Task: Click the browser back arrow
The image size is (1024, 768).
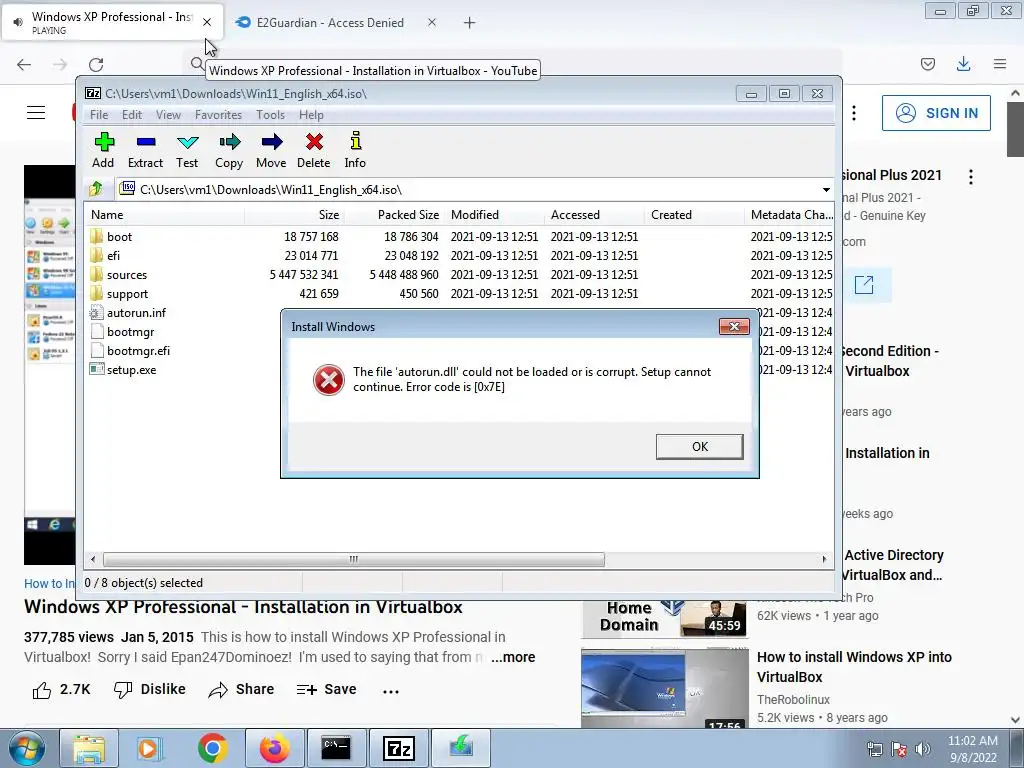Action: click(x=24, y=64)
